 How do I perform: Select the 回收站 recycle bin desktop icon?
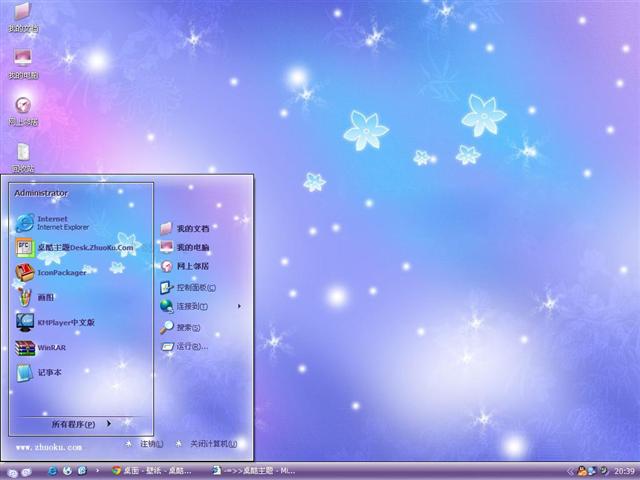point(23,157)
